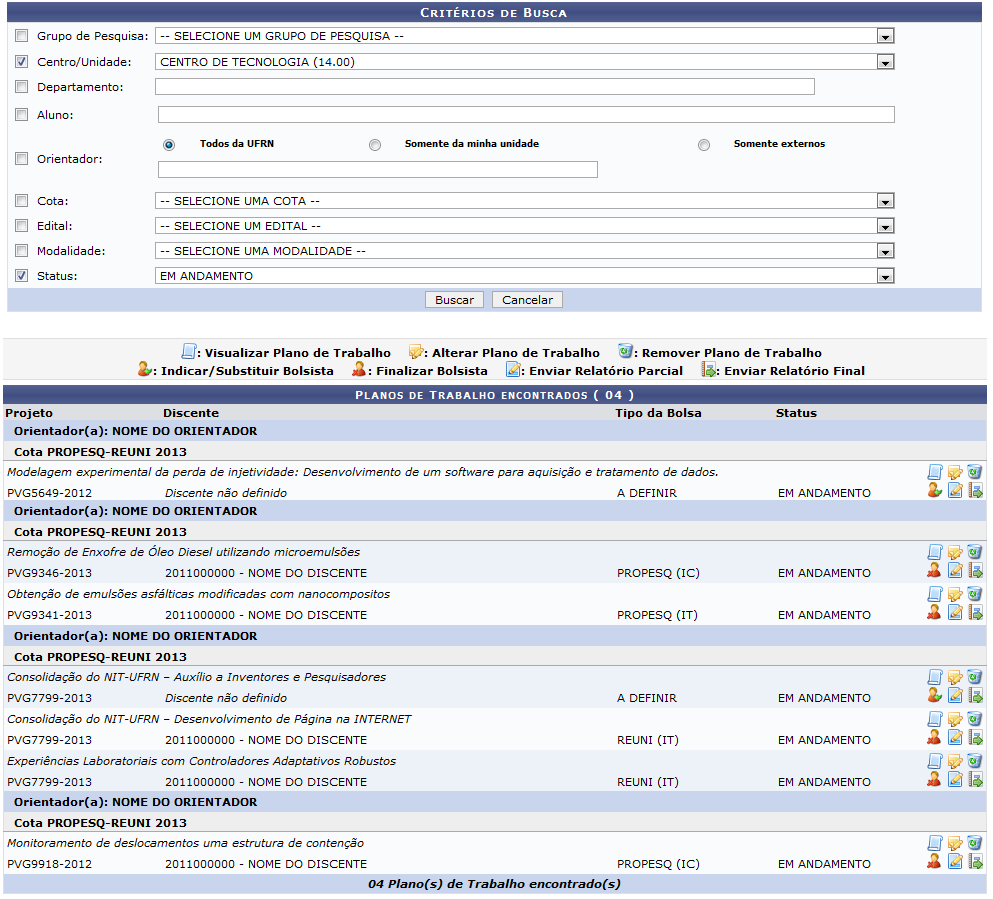Select the 'Somente externos' radio option

pyautogui.click(x=704, y=145)
